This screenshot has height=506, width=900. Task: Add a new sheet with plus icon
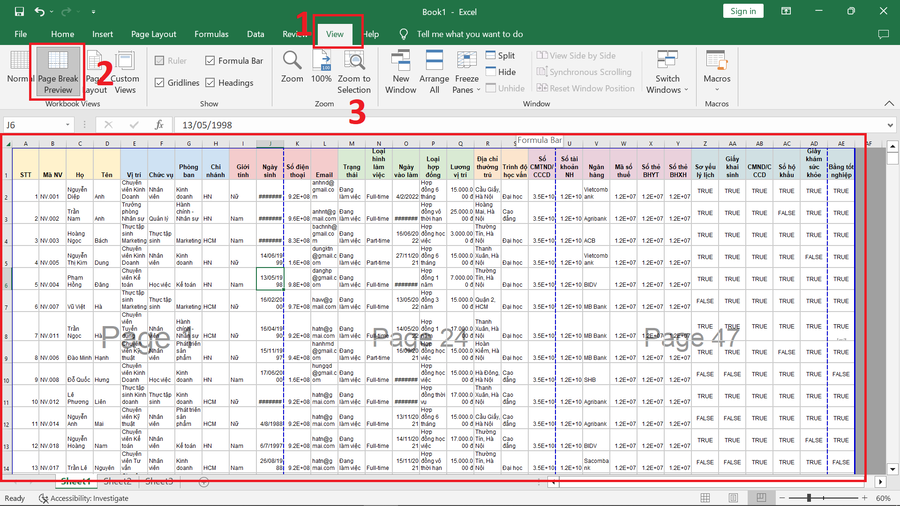point(203,482)
